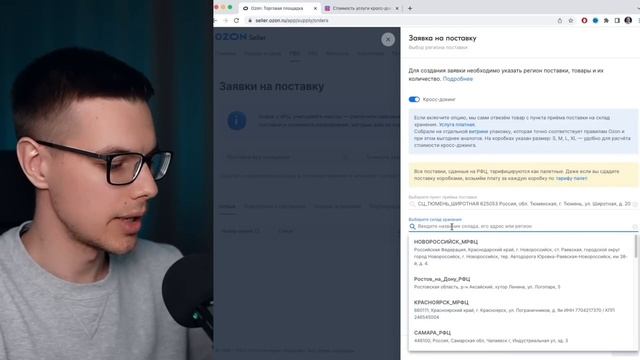Clear the acceptance point field icon
The height and width of the screenshot is (360, 640).
635,204
